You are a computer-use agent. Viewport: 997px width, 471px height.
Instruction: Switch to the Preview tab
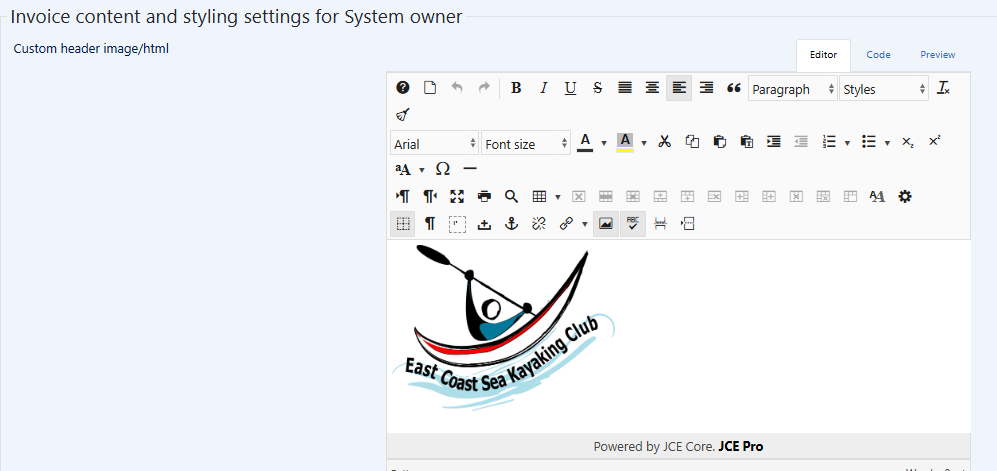[937, 55]
